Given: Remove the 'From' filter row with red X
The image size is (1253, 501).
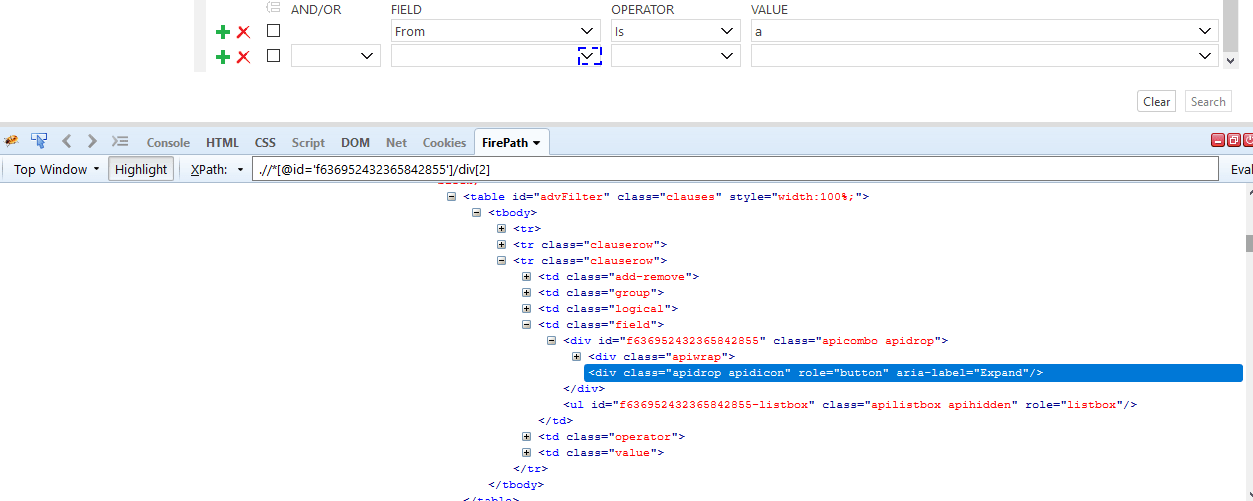Looking at the screenshot, I should [x=243, y=32].
